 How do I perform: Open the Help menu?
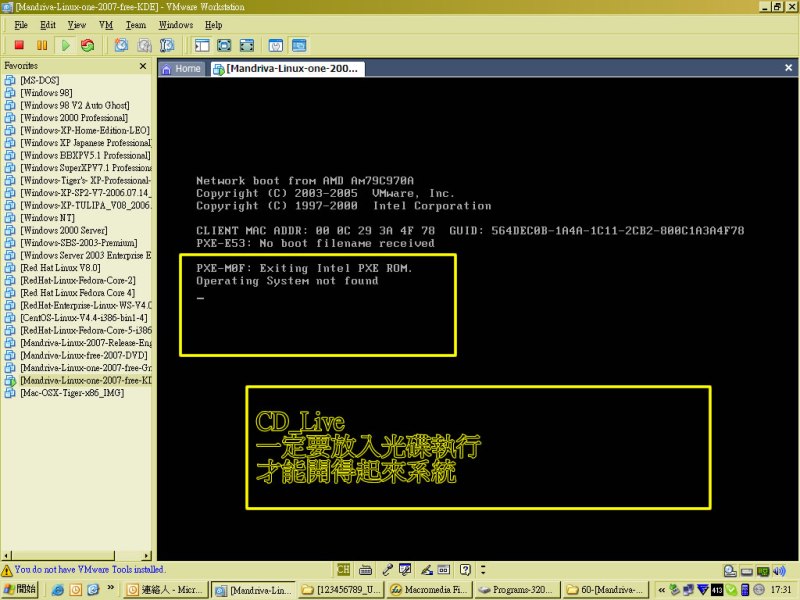213,24
